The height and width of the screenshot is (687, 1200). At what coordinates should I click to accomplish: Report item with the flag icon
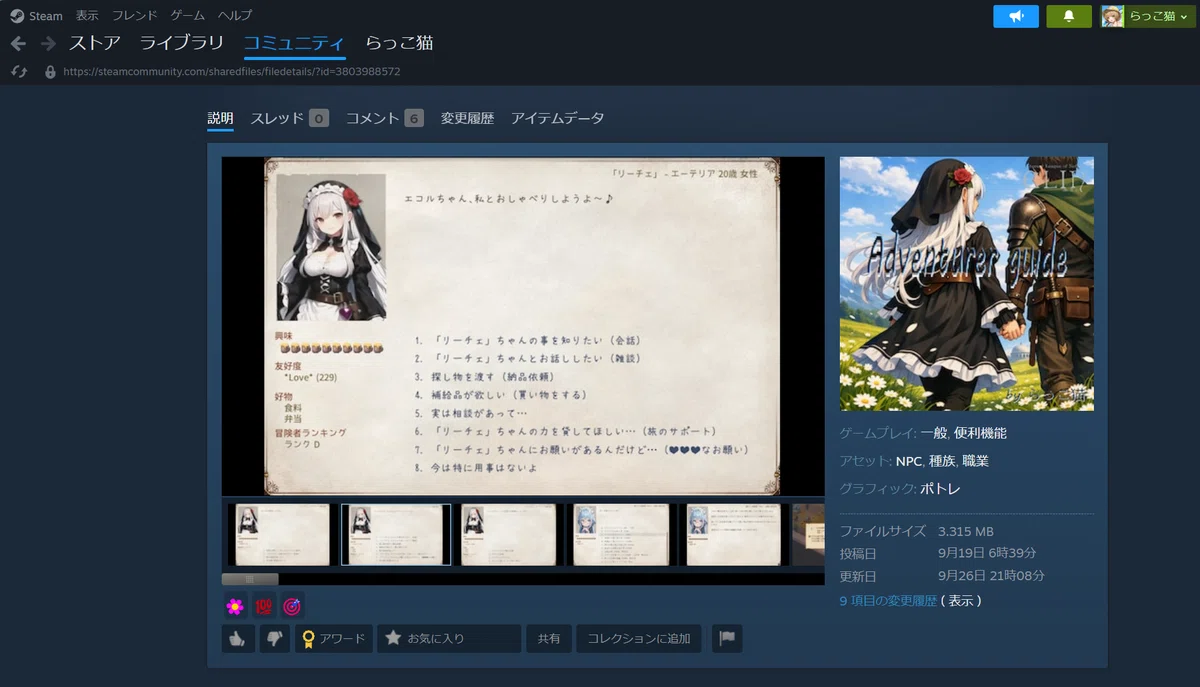coord(727,638)
